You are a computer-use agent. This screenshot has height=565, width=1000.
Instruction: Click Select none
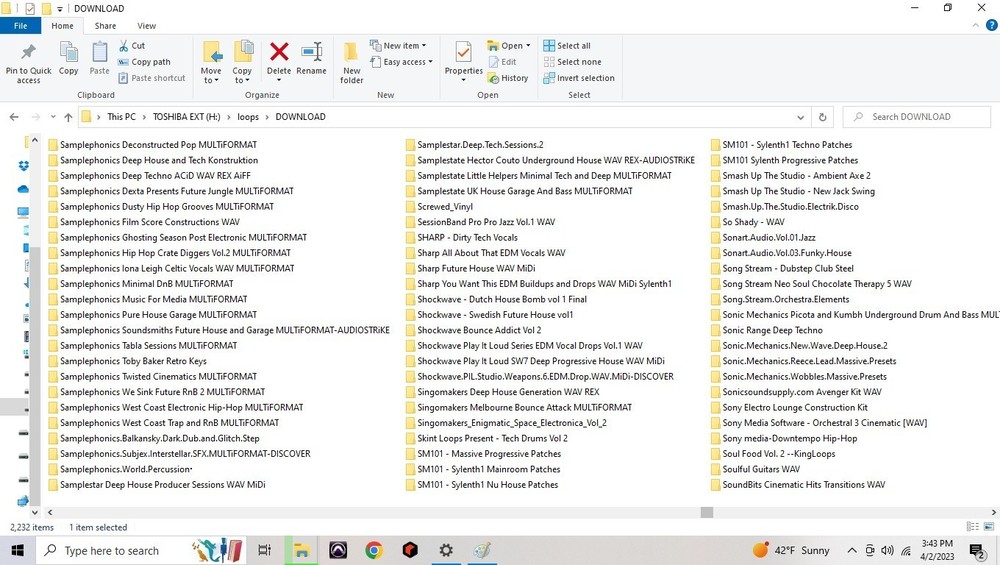pos(573,62)
